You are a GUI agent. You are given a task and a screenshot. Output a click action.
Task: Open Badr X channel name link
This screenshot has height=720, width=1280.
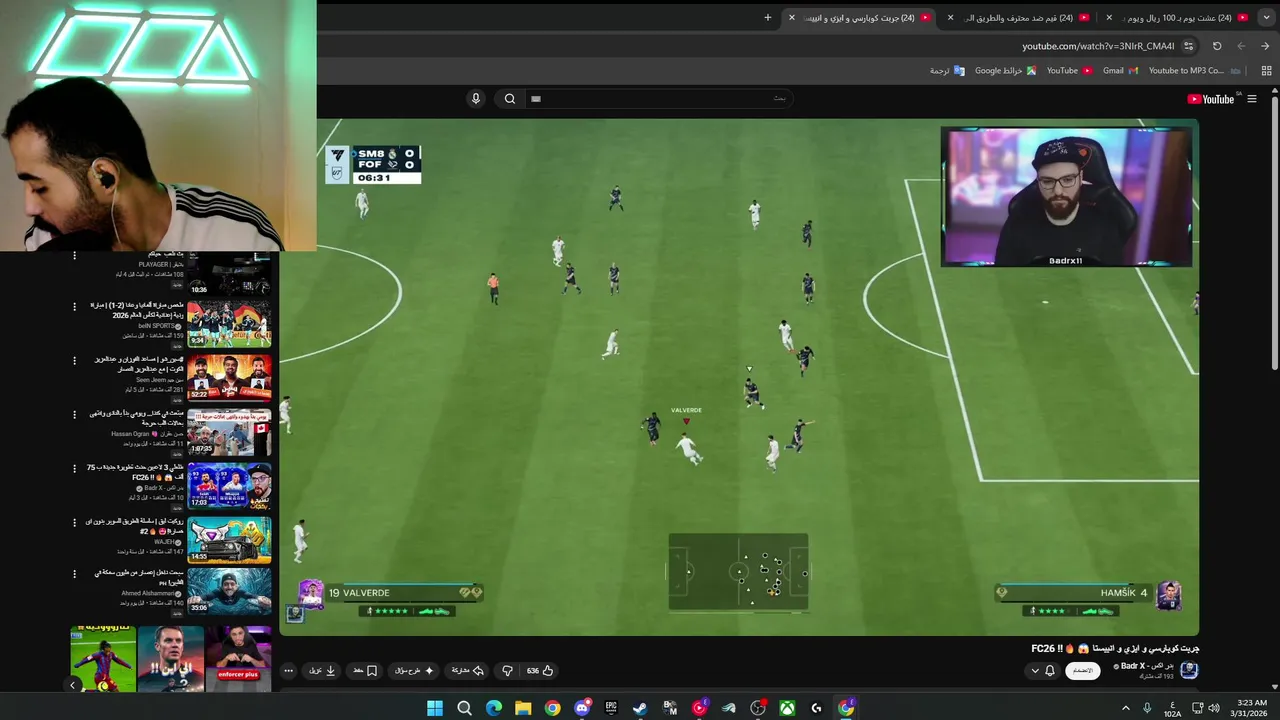(1146, 666)
